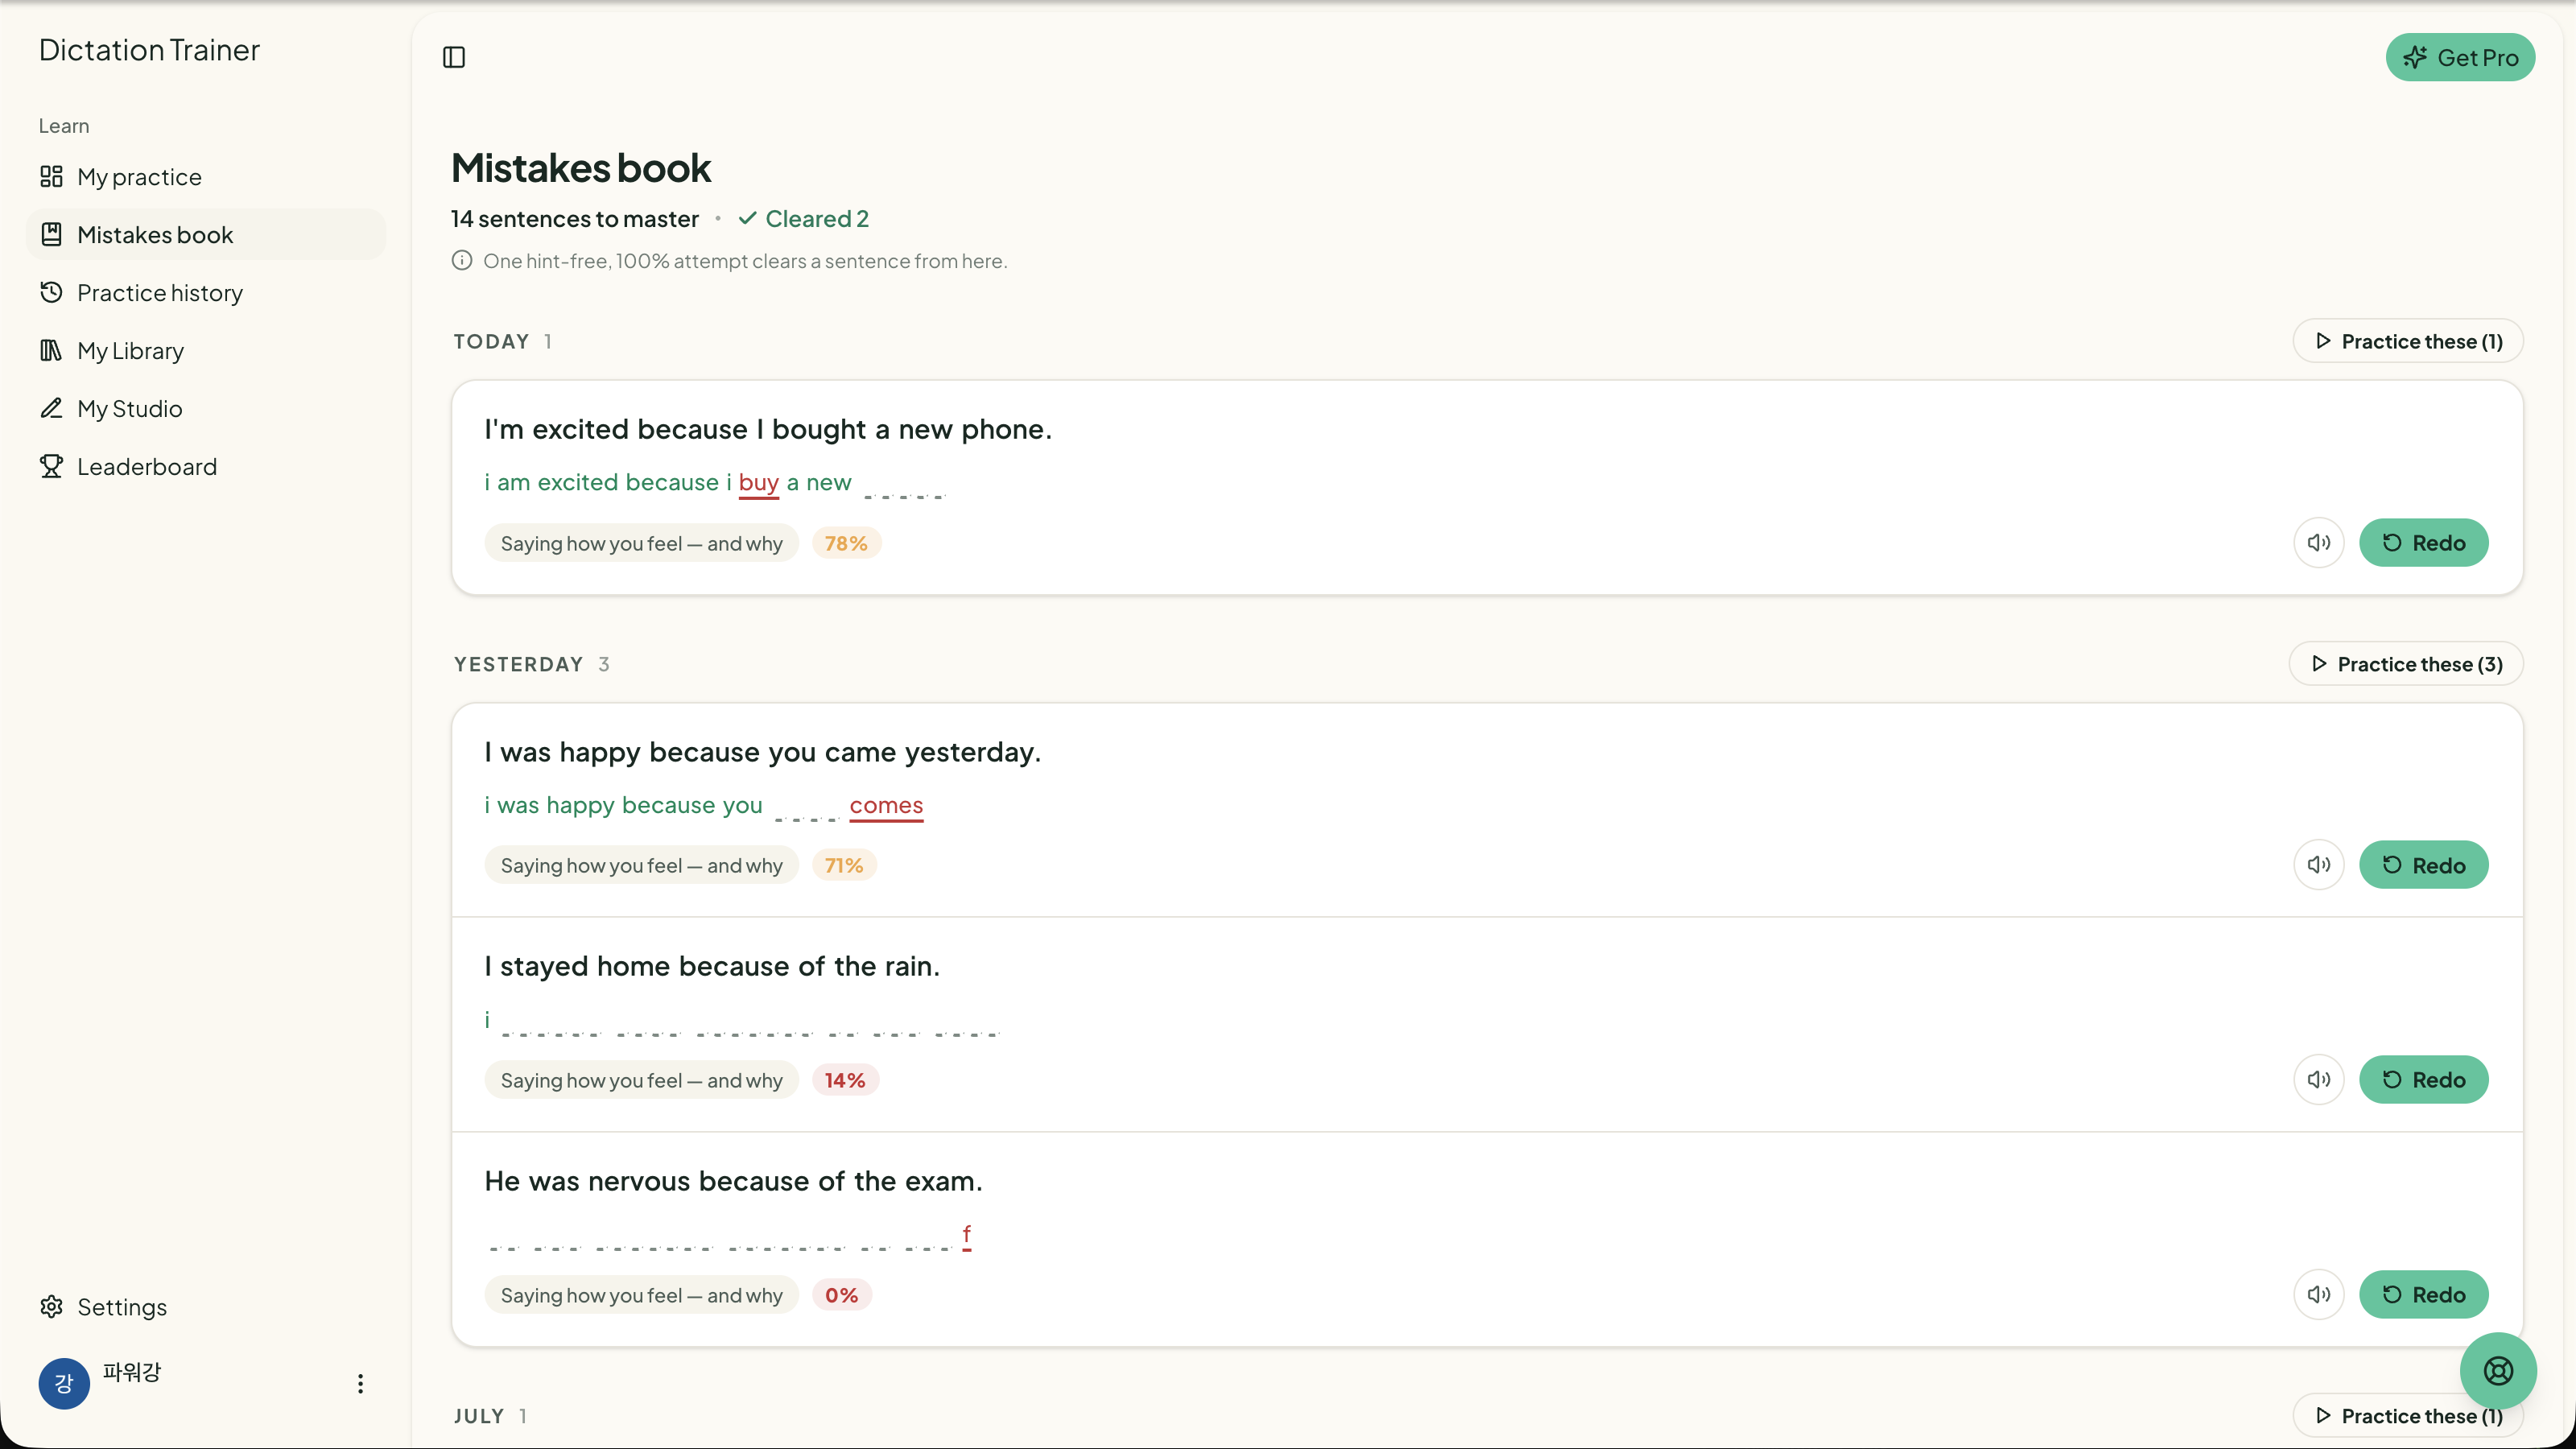Click the info icon next to the hint-free note
The width and height of the screenshot is (2576, 1449).
click(462, 261)
